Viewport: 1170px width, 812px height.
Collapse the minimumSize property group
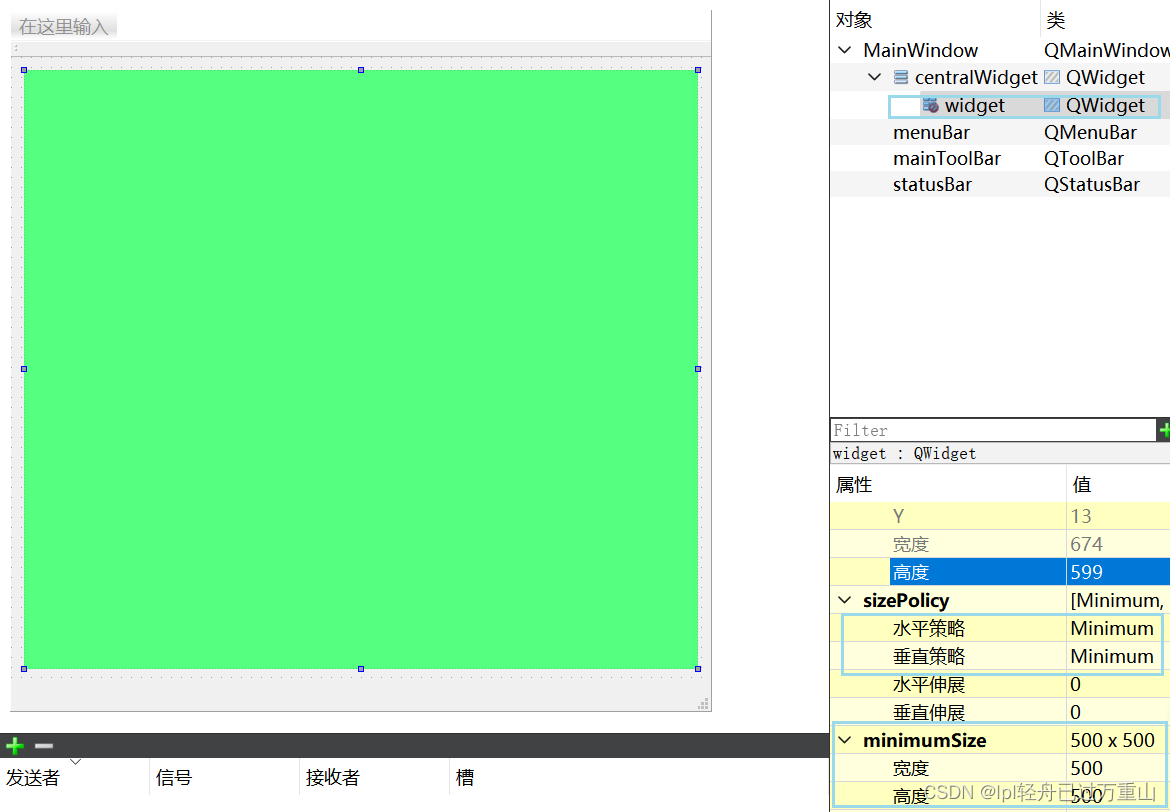[x=843, y=740]
